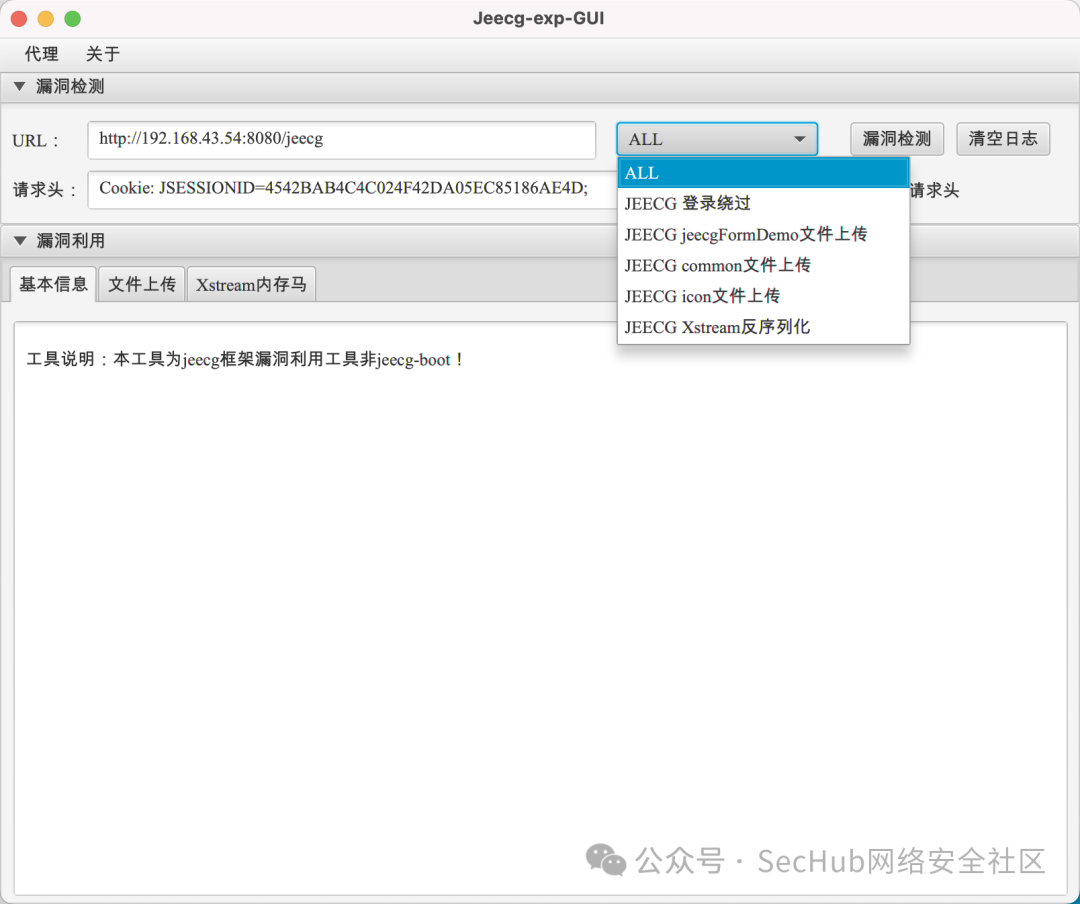Click the URL： label
The width and height of the screenshot is (1080, 904).
pyautogui.click(x=36, y=141)
